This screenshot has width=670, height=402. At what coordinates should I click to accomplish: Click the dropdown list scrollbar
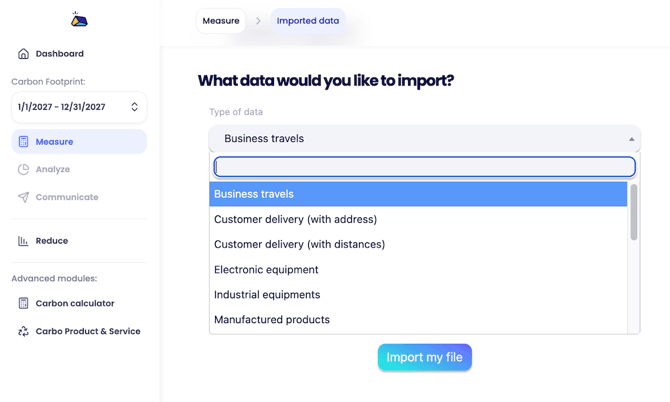pos(634,213)
